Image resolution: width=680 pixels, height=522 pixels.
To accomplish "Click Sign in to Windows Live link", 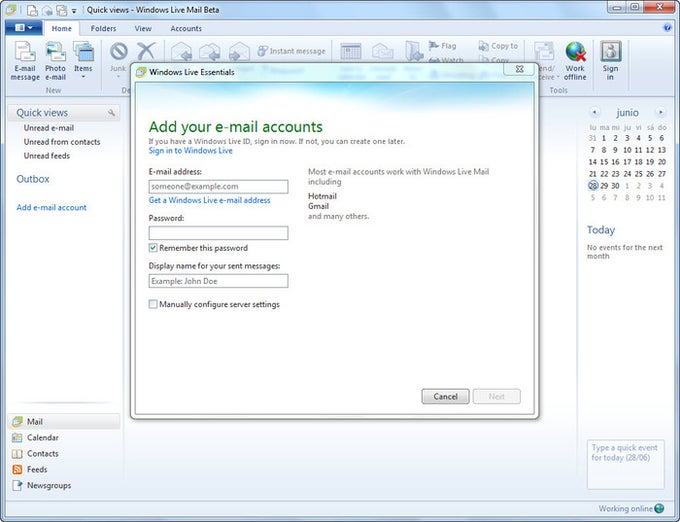I will click(x=190, y=150).
